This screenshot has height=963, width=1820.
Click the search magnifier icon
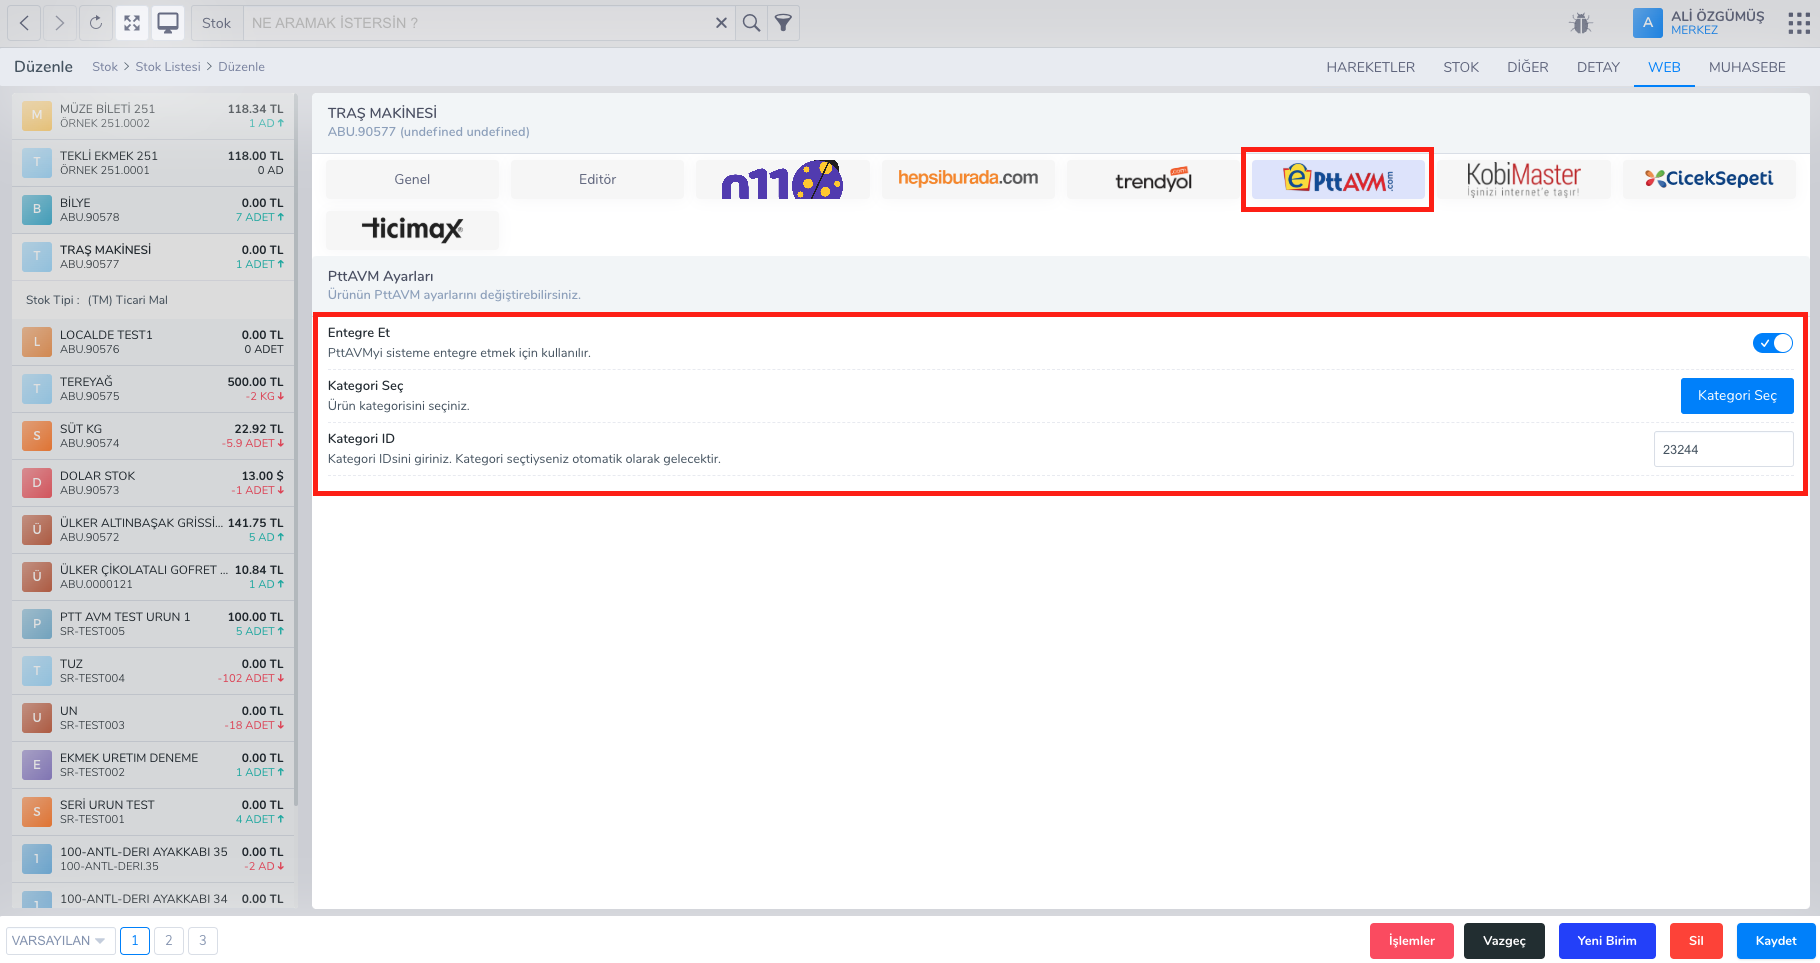(752, 23)
